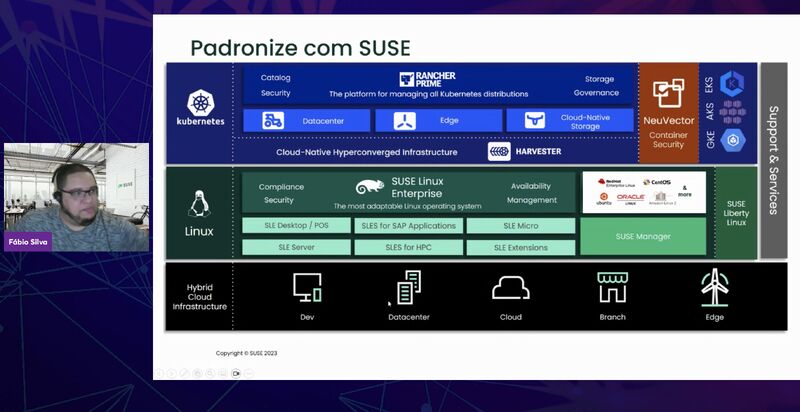800x412 pixels.
Task: Click the Kubernetes helm wheel logo
Action: click(x=201, y=102)
